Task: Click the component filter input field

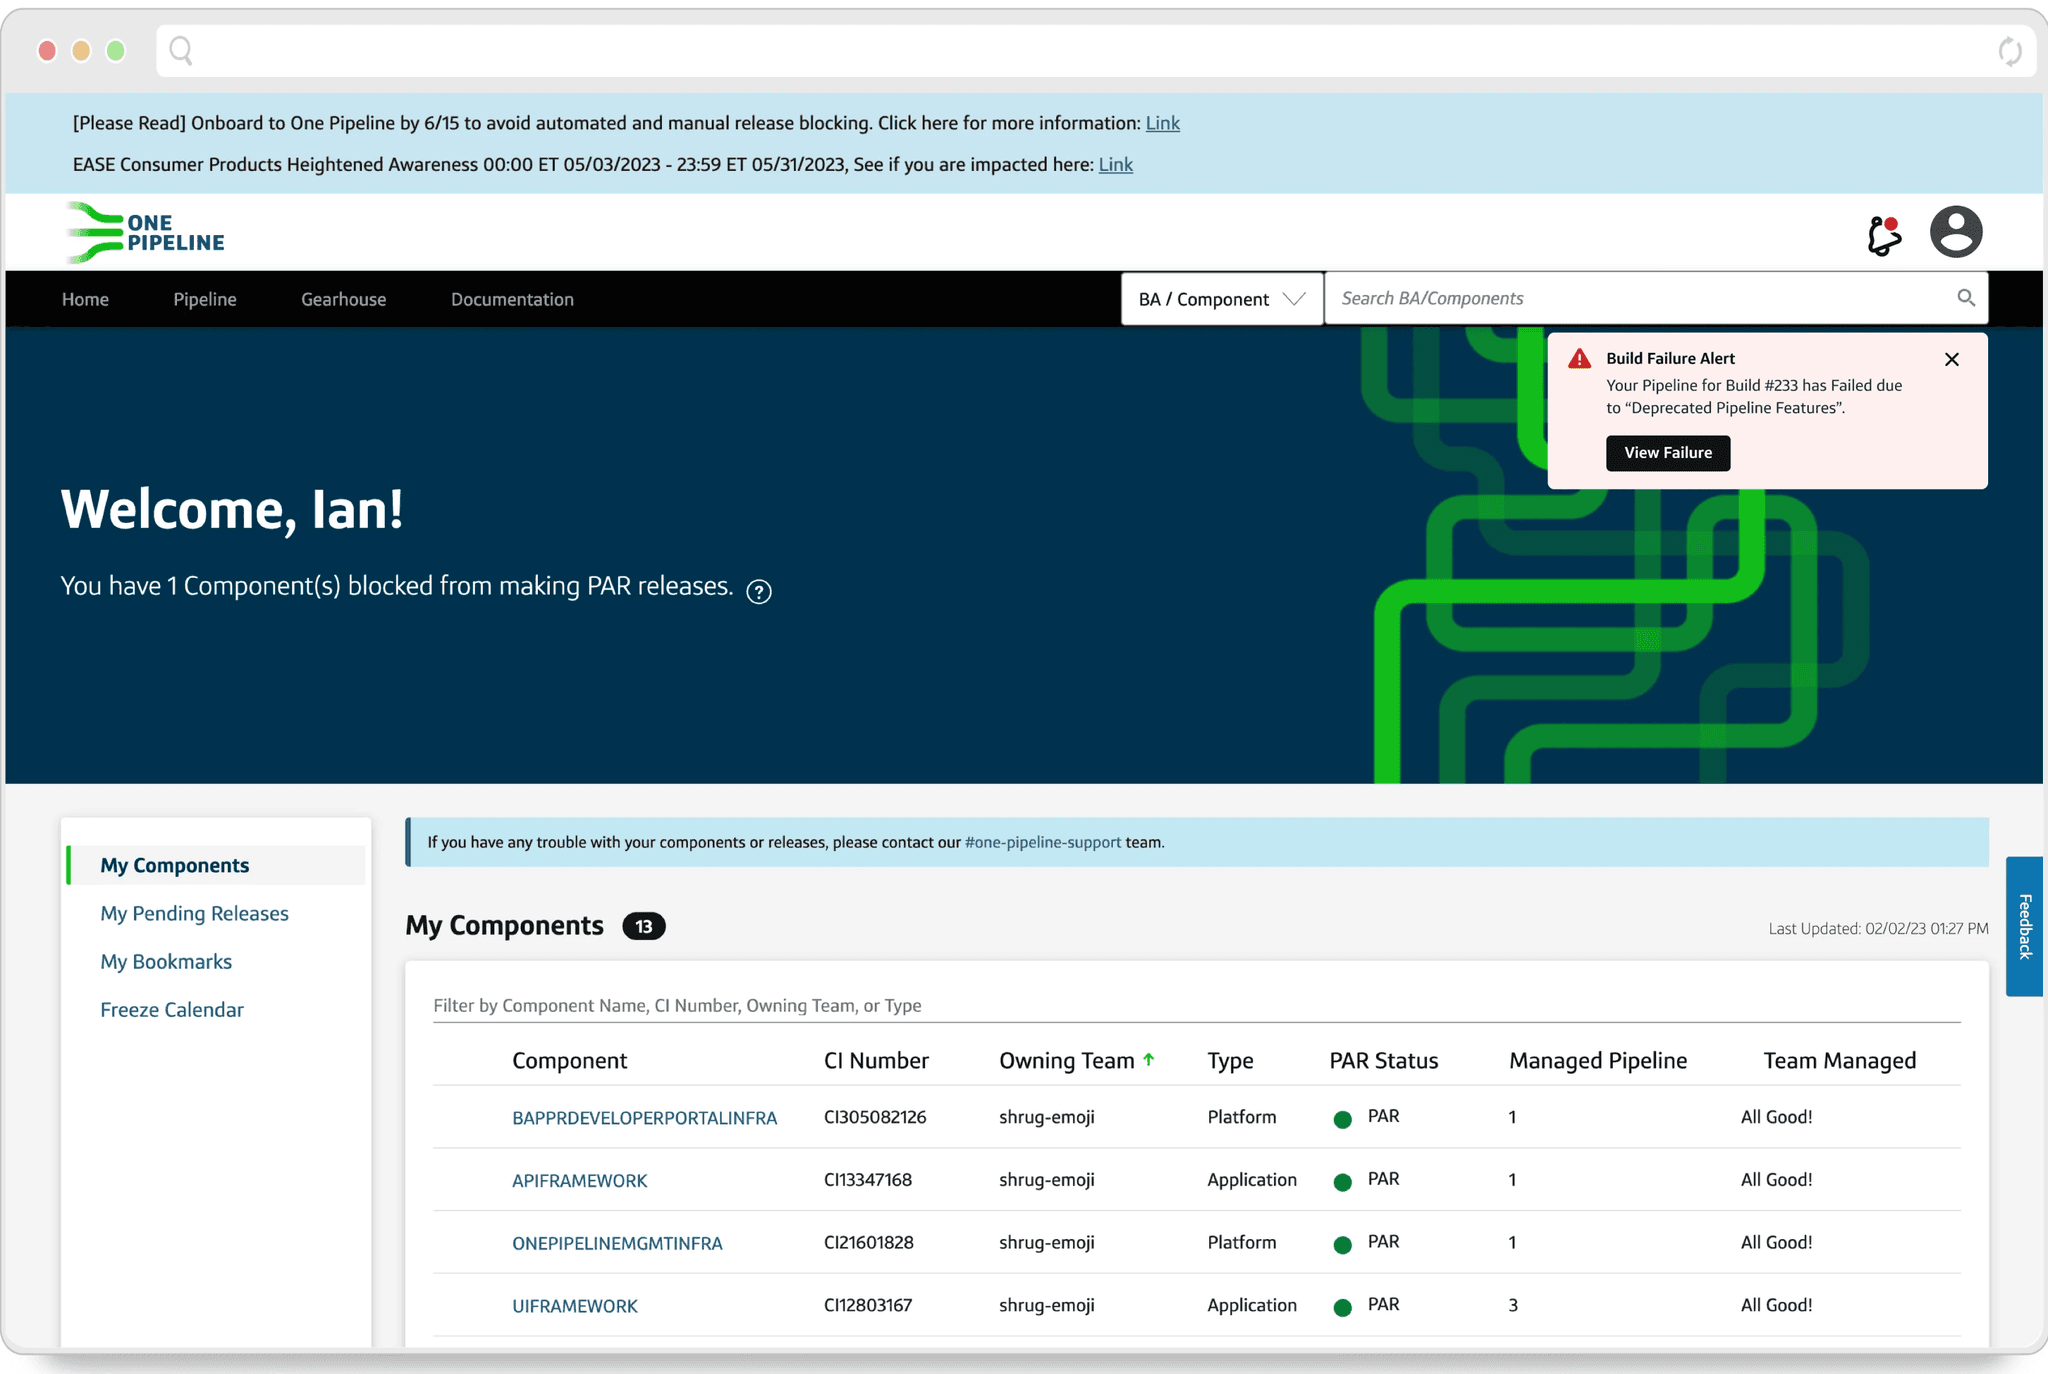Action: click(x=1196, y=1005)
